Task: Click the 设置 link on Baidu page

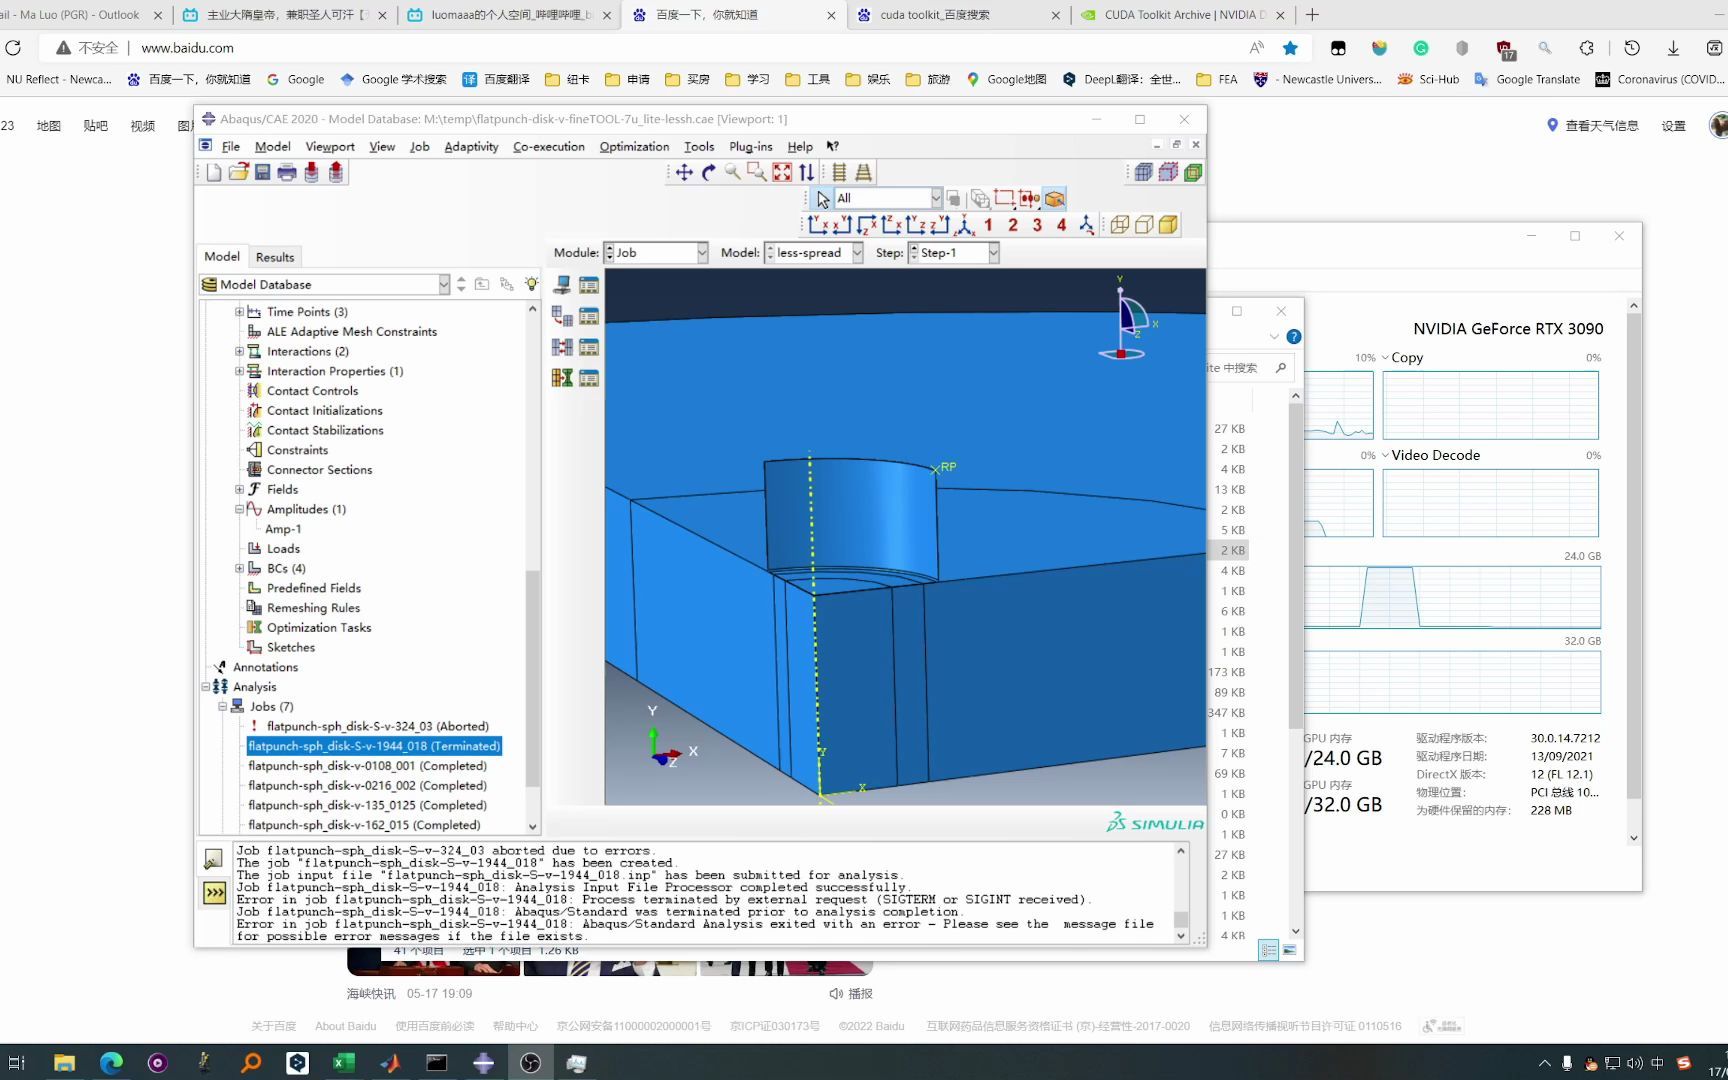Action: 1673,126
